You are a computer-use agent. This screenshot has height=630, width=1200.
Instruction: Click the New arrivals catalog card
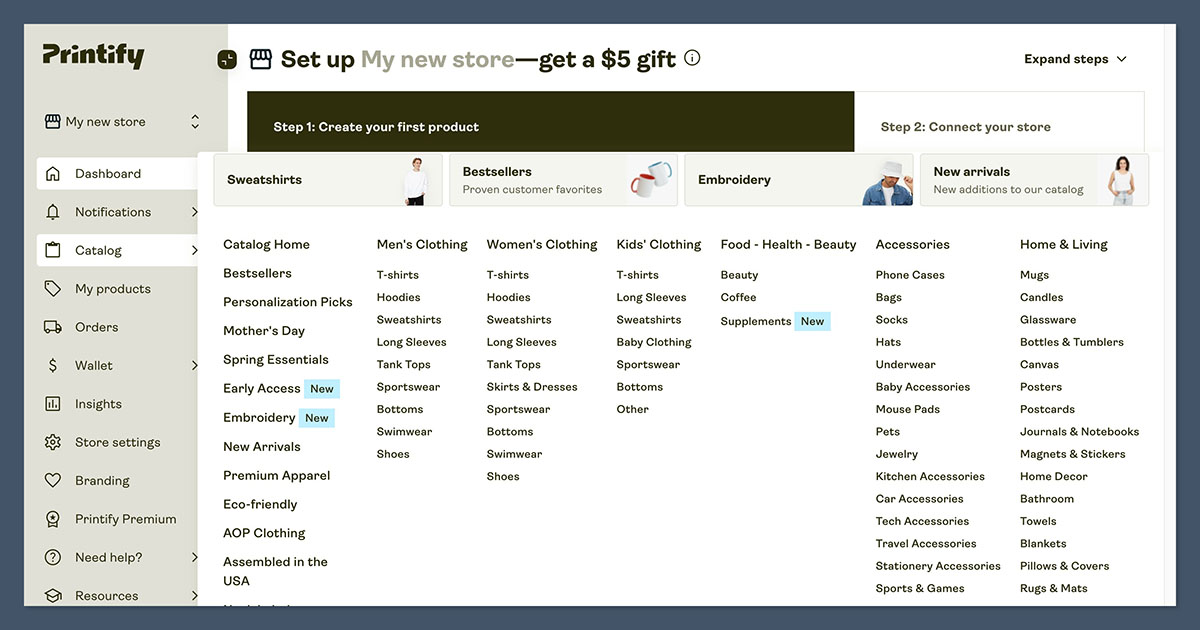tap(1033, 180)
